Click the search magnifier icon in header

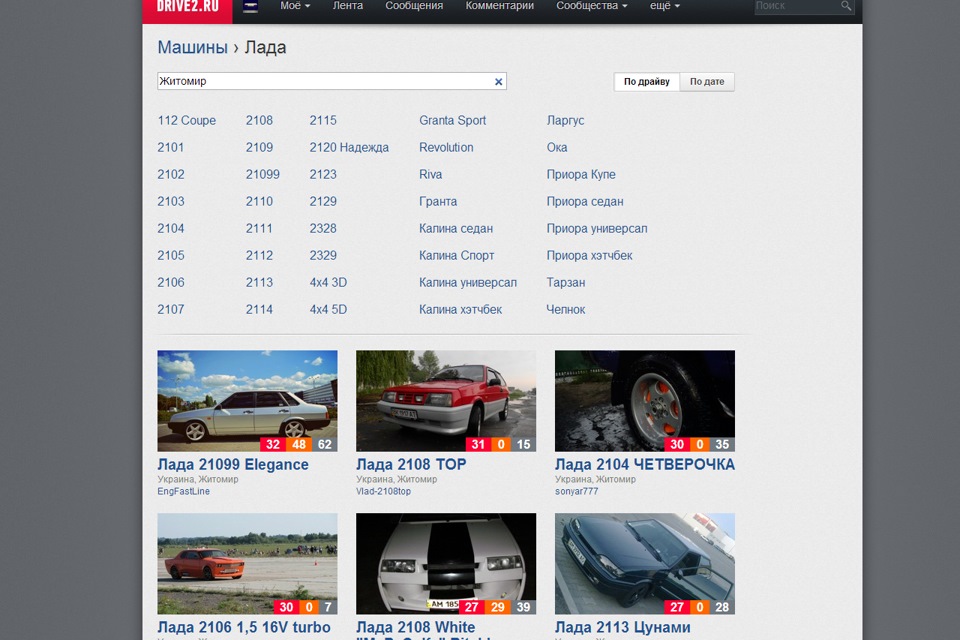click(846, 6)
